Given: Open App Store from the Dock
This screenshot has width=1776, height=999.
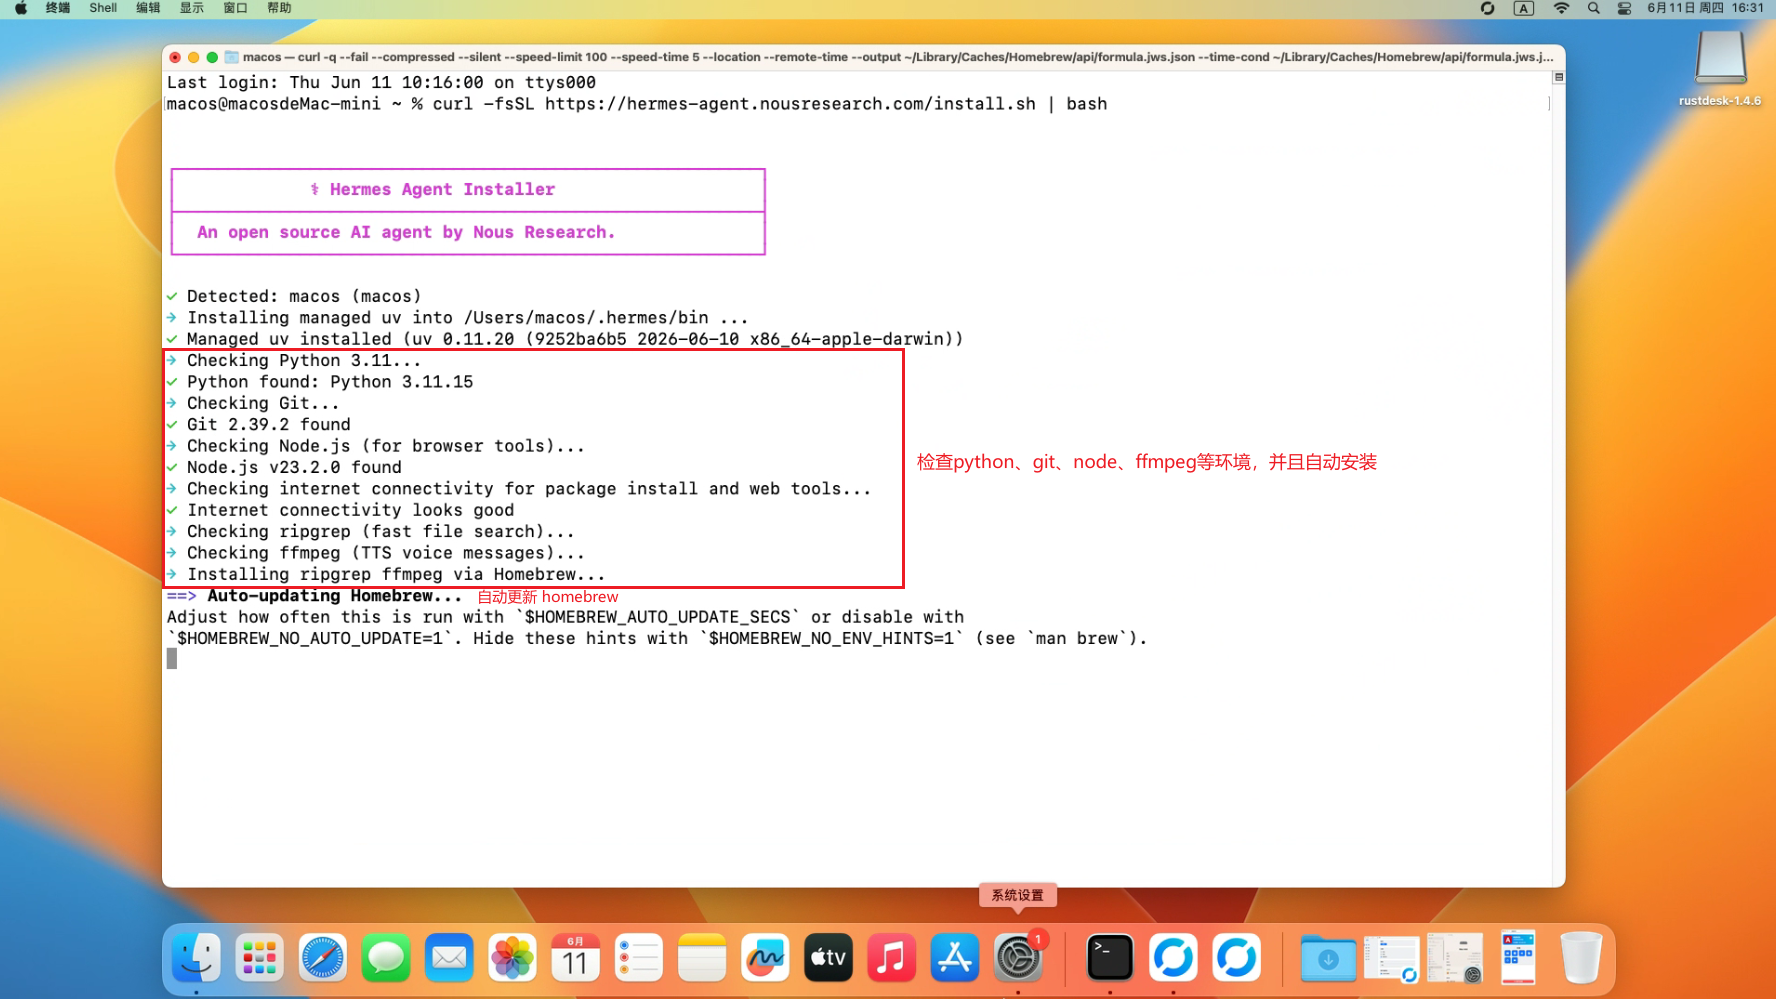Looking at the screenshot, I should 955,958.
